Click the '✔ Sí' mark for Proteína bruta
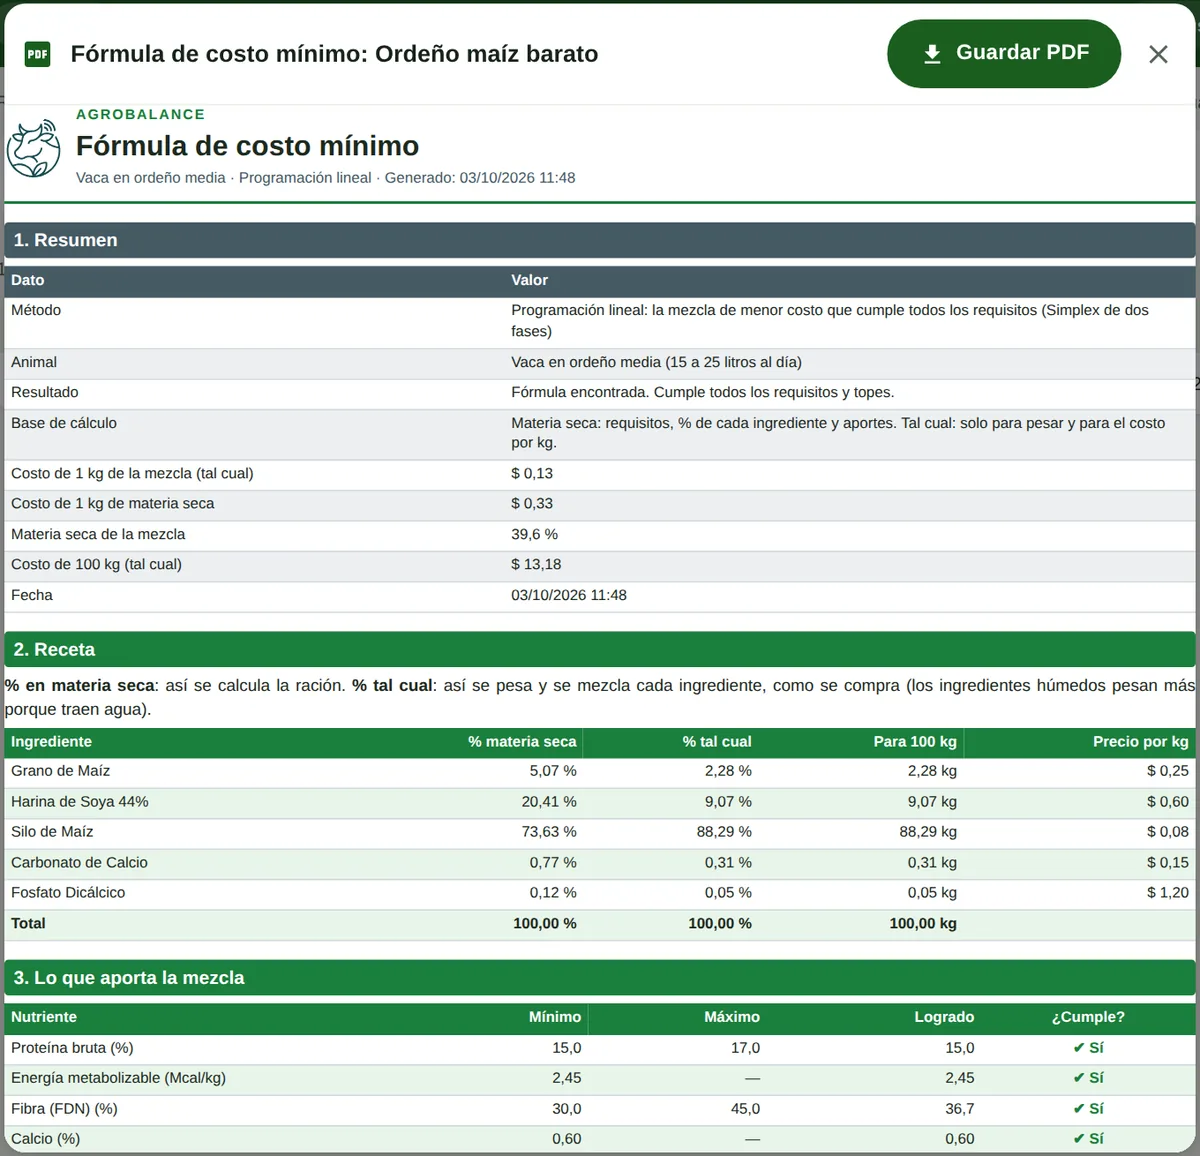The image size is (1200, 1156). pos(1088,1048)
